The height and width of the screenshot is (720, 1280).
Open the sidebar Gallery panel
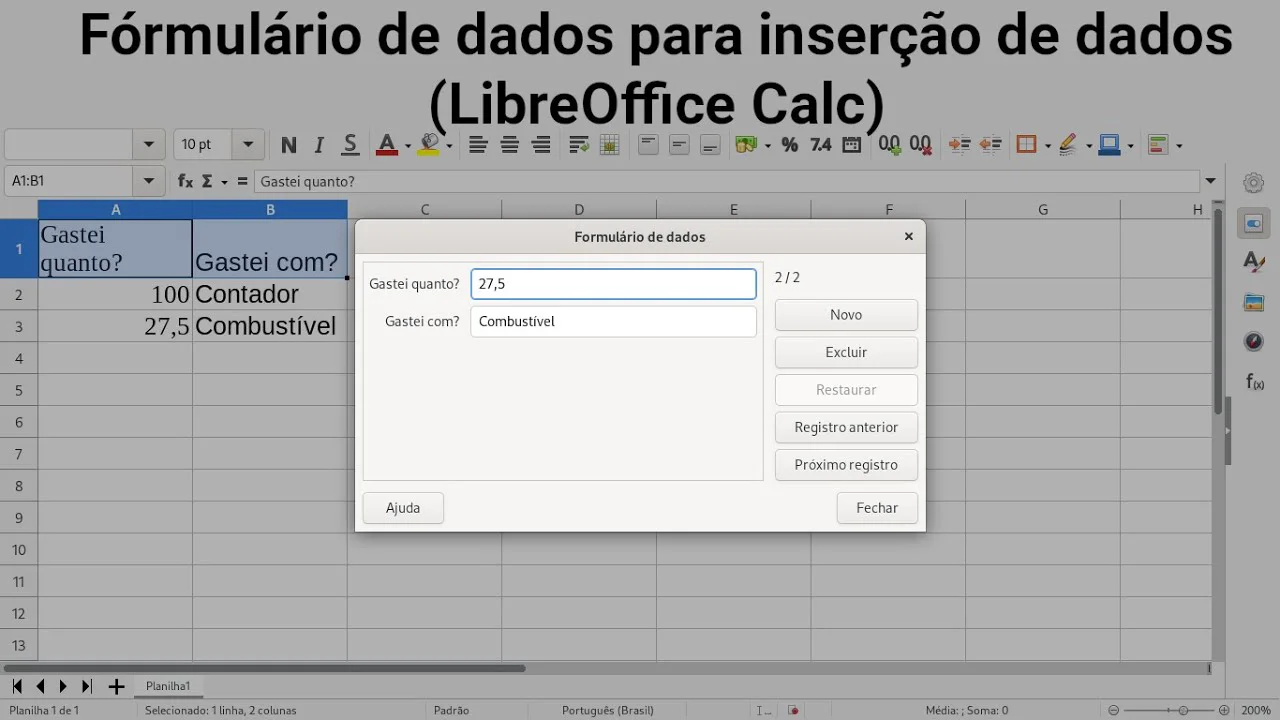[x=1254, y=302]
